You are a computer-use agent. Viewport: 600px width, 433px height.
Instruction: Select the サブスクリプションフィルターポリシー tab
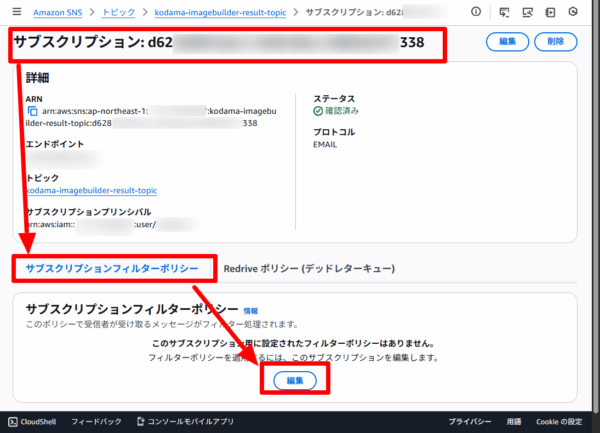112,269
